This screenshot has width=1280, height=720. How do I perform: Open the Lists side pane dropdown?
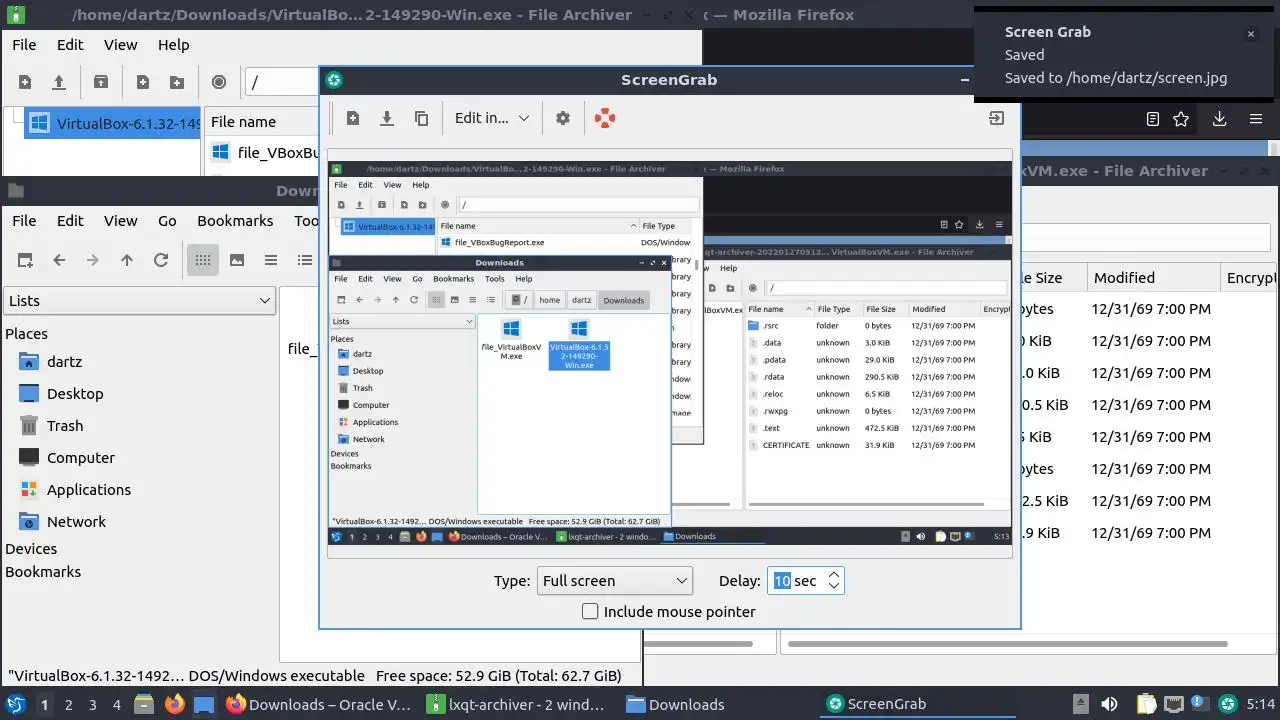139,300
